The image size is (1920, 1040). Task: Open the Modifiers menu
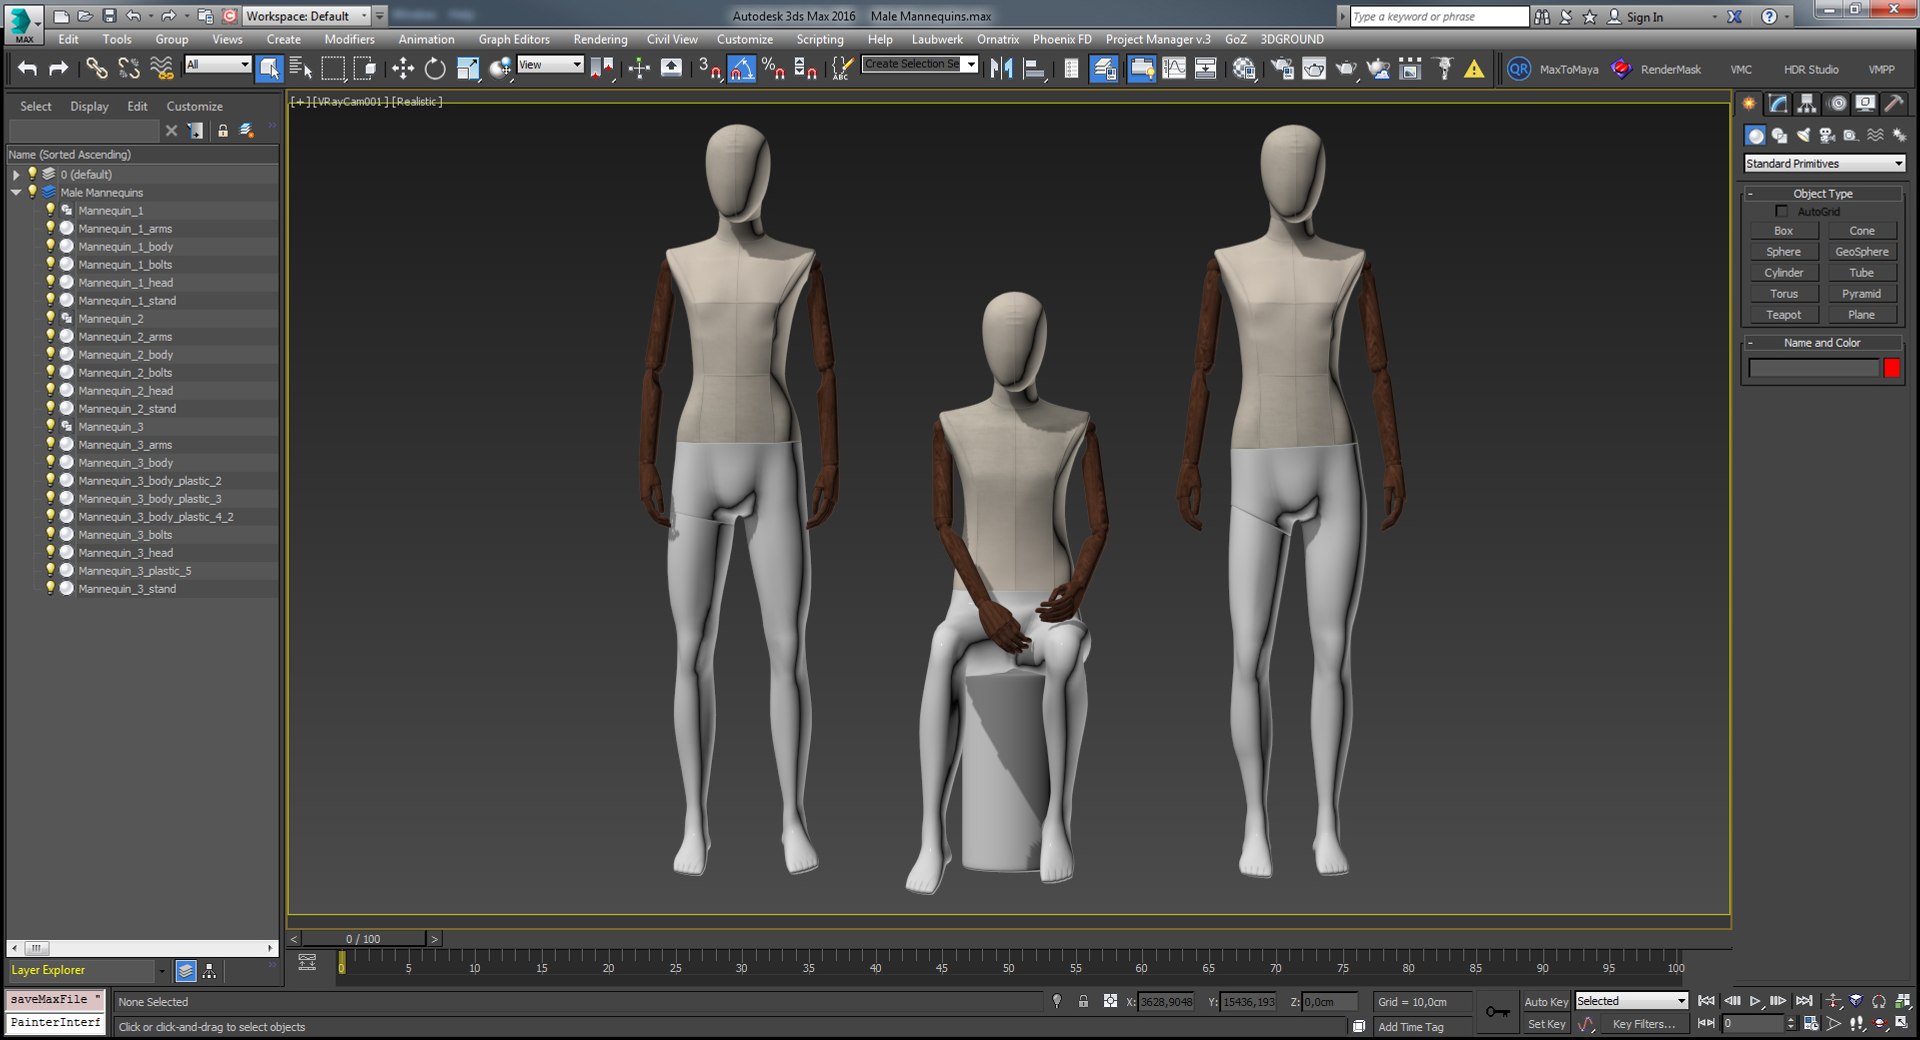coord(349,39)
